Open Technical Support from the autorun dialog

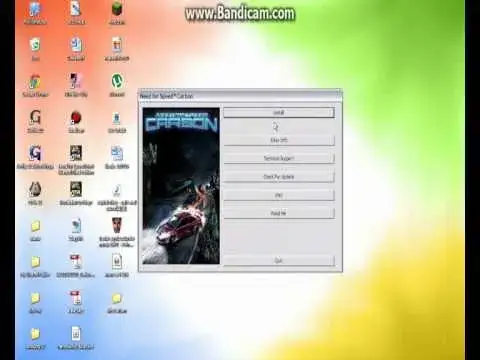(279, 158)
